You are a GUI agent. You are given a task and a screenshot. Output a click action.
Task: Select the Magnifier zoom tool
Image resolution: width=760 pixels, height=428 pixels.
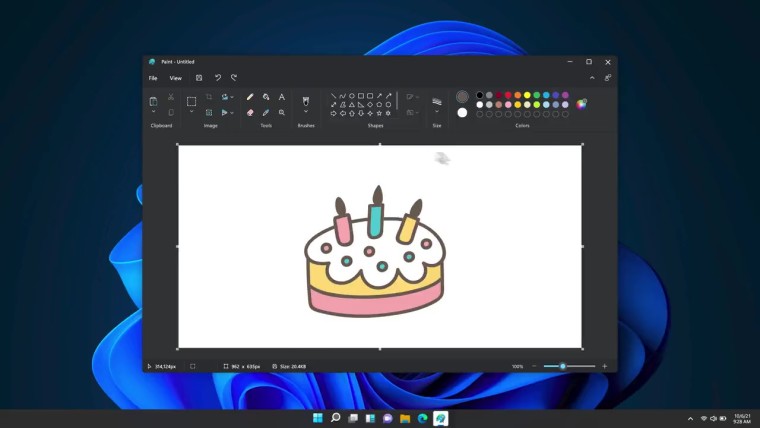282,113
